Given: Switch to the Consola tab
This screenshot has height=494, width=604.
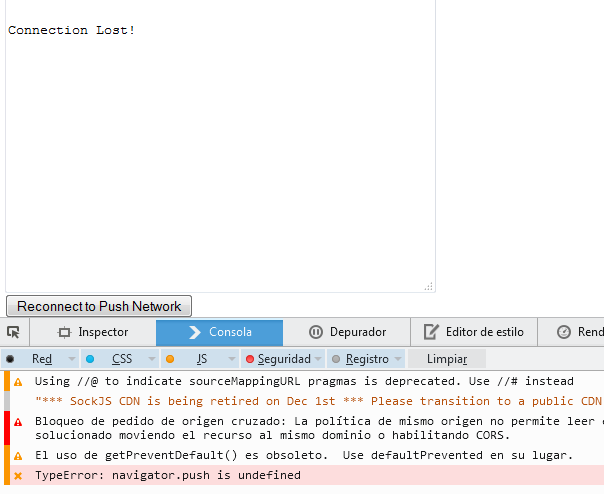Looking at the screenshot, I should tap(219, 332).
